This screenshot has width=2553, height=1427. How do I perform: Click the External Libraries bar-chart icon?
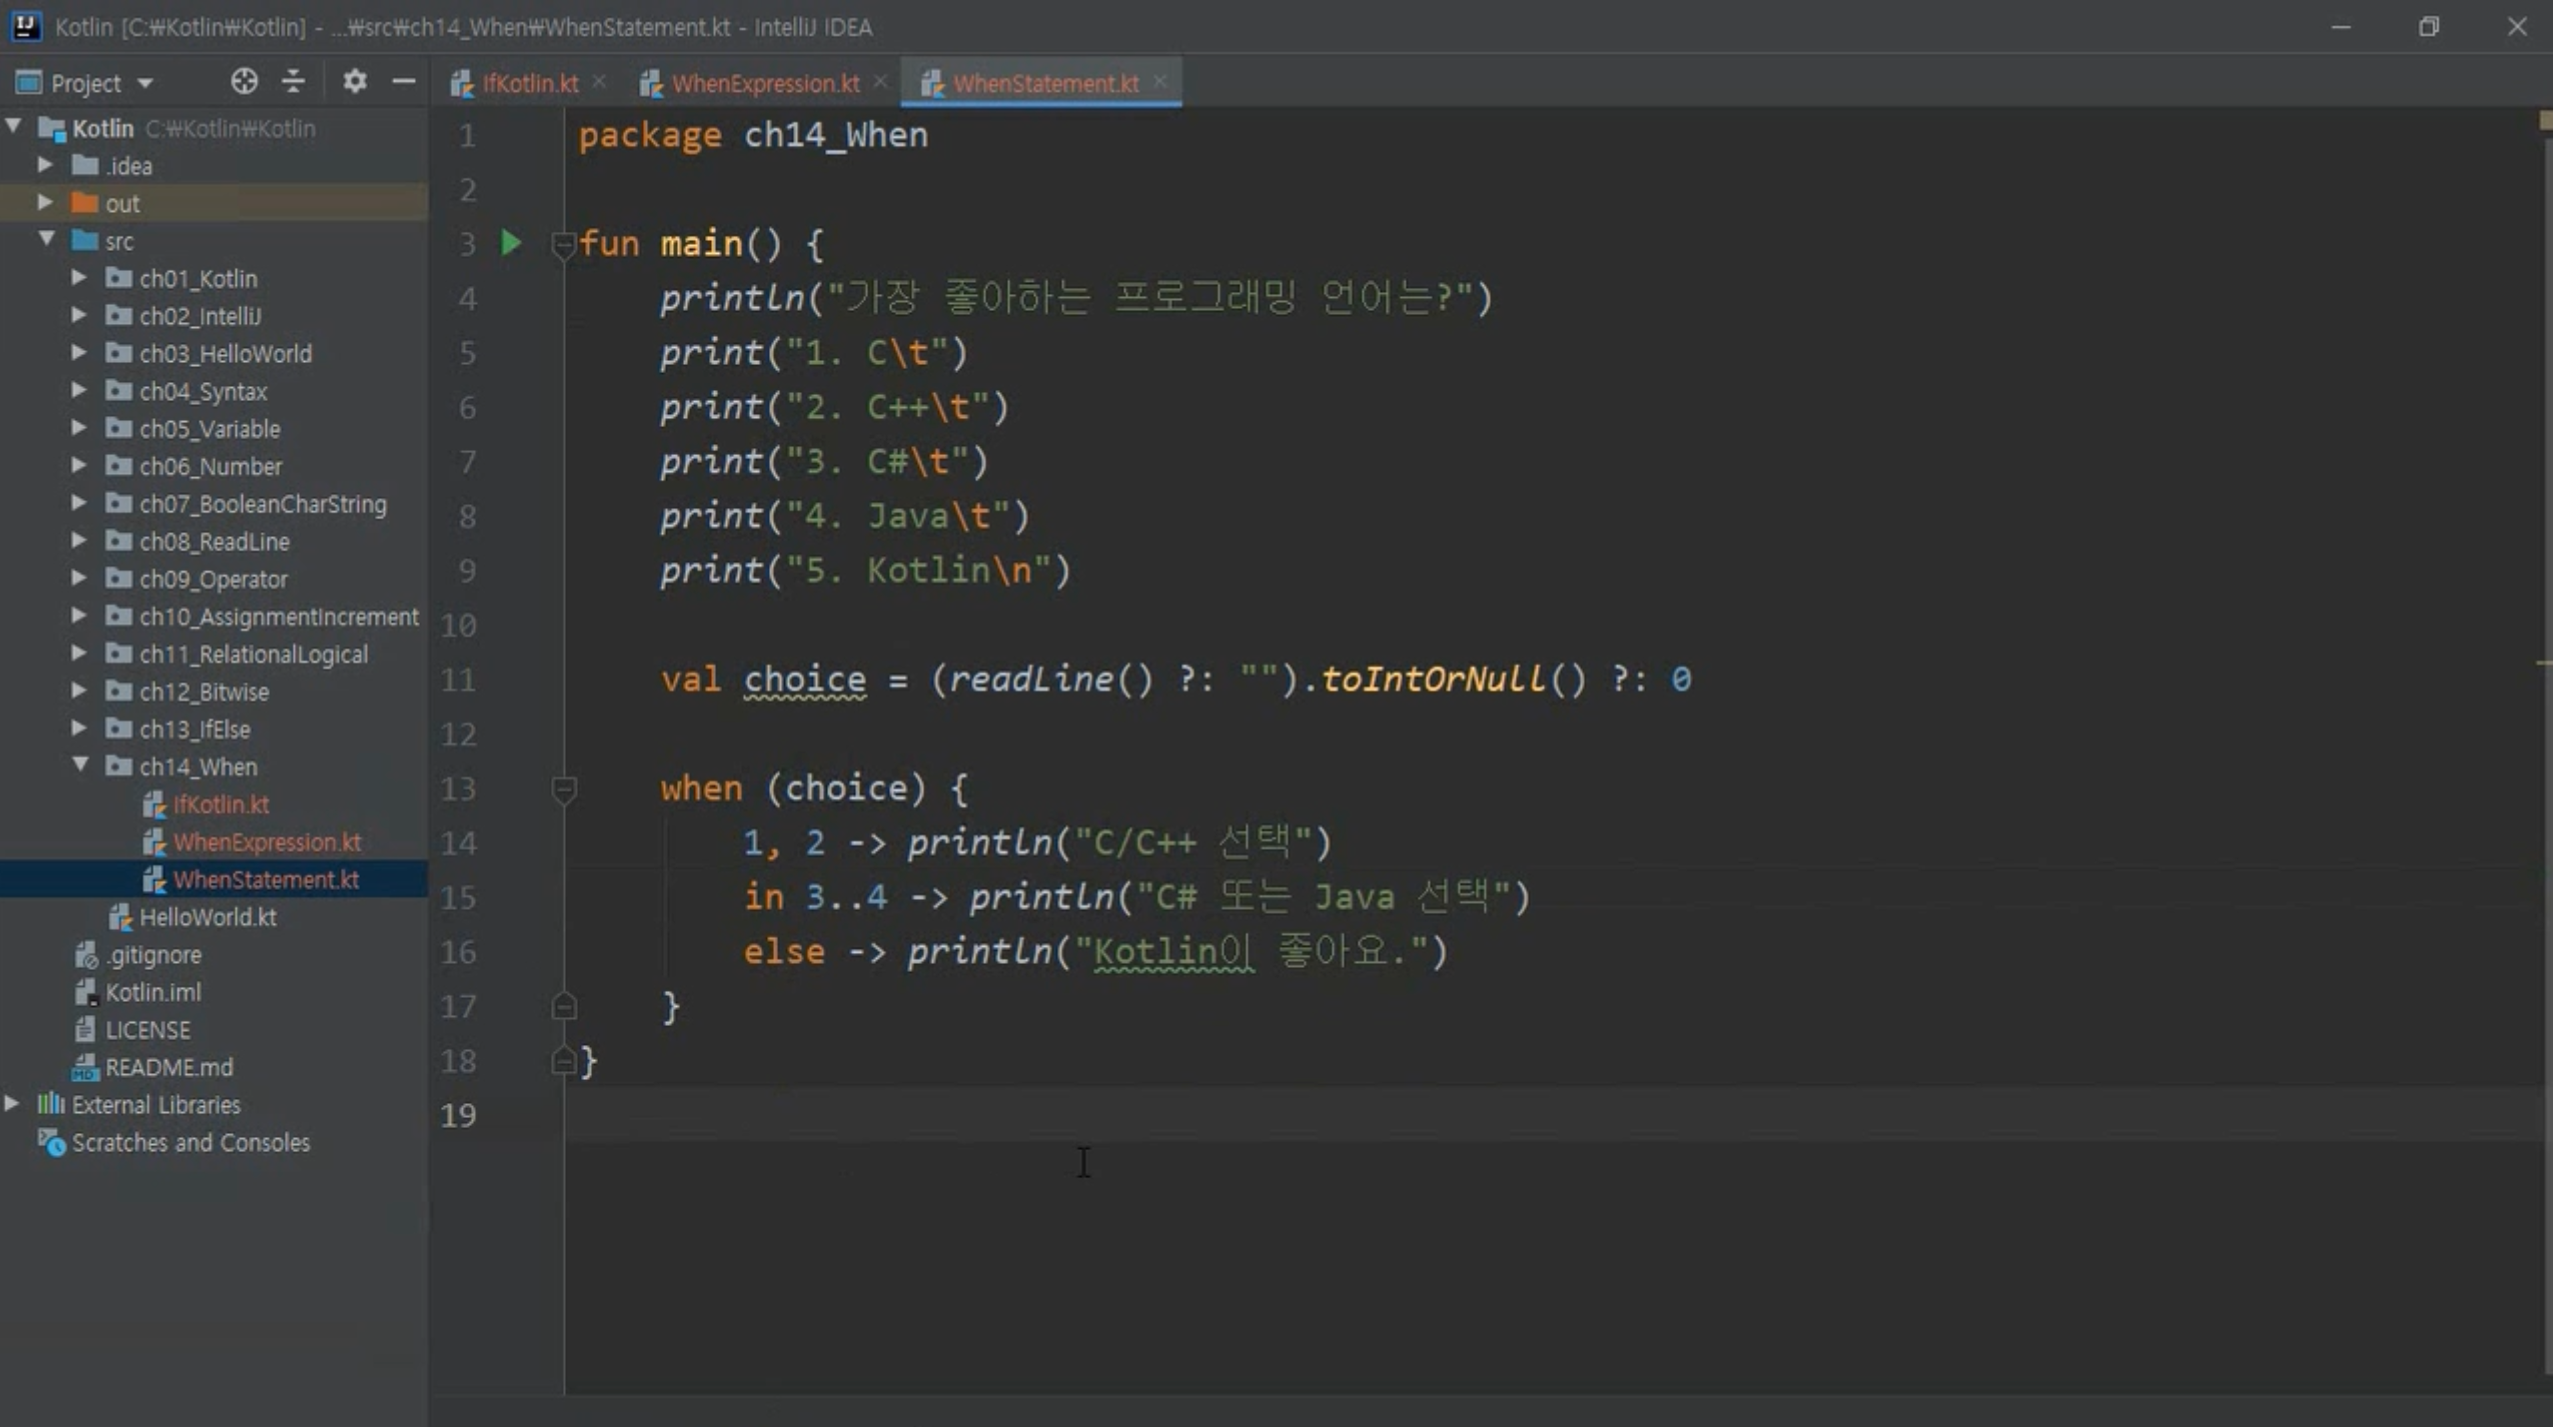pos(51,1104)
